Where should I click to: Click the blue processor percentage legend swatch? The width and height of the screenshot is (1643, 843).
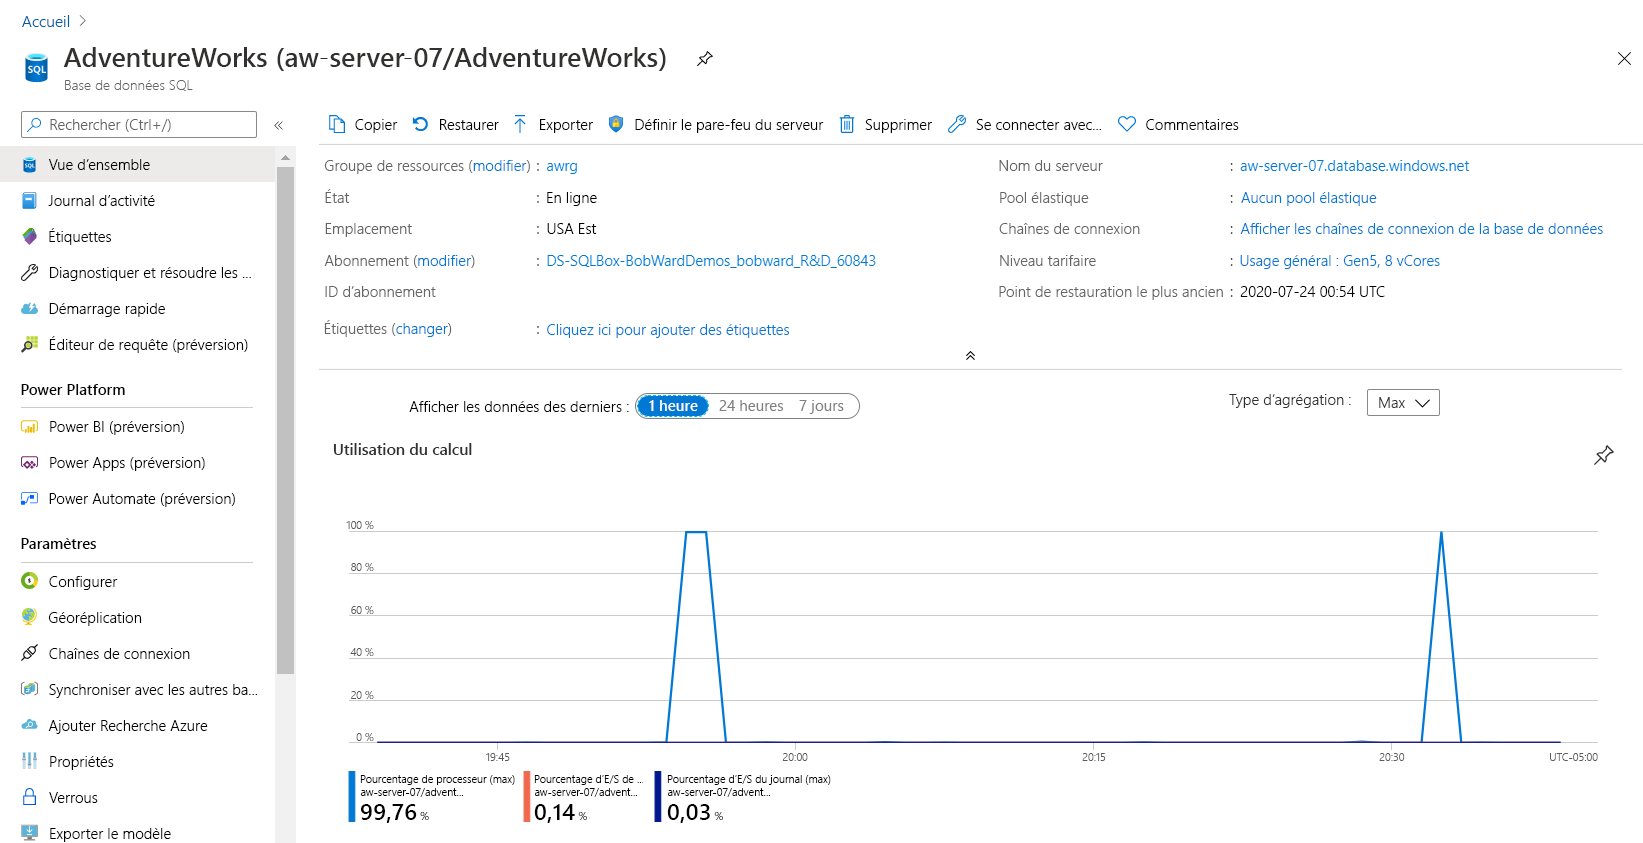352,796
